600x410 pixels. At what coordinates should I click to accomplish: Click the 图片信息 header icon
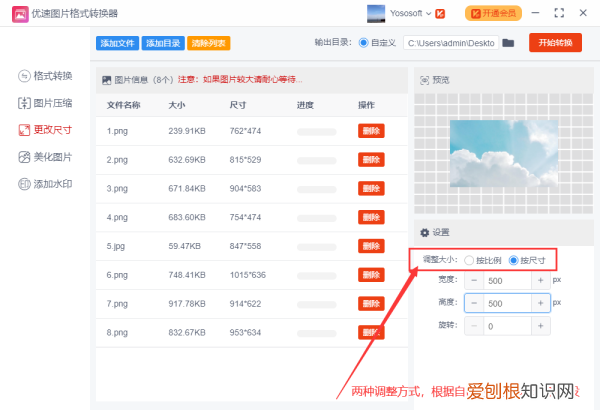click(x=106, y=80)
